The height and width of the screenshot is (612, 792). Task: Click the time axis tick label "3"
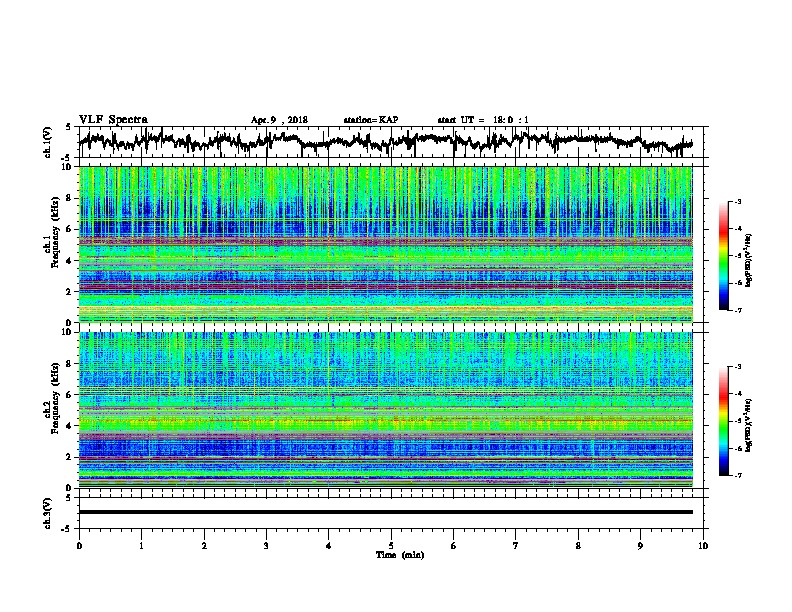(266, 546)
